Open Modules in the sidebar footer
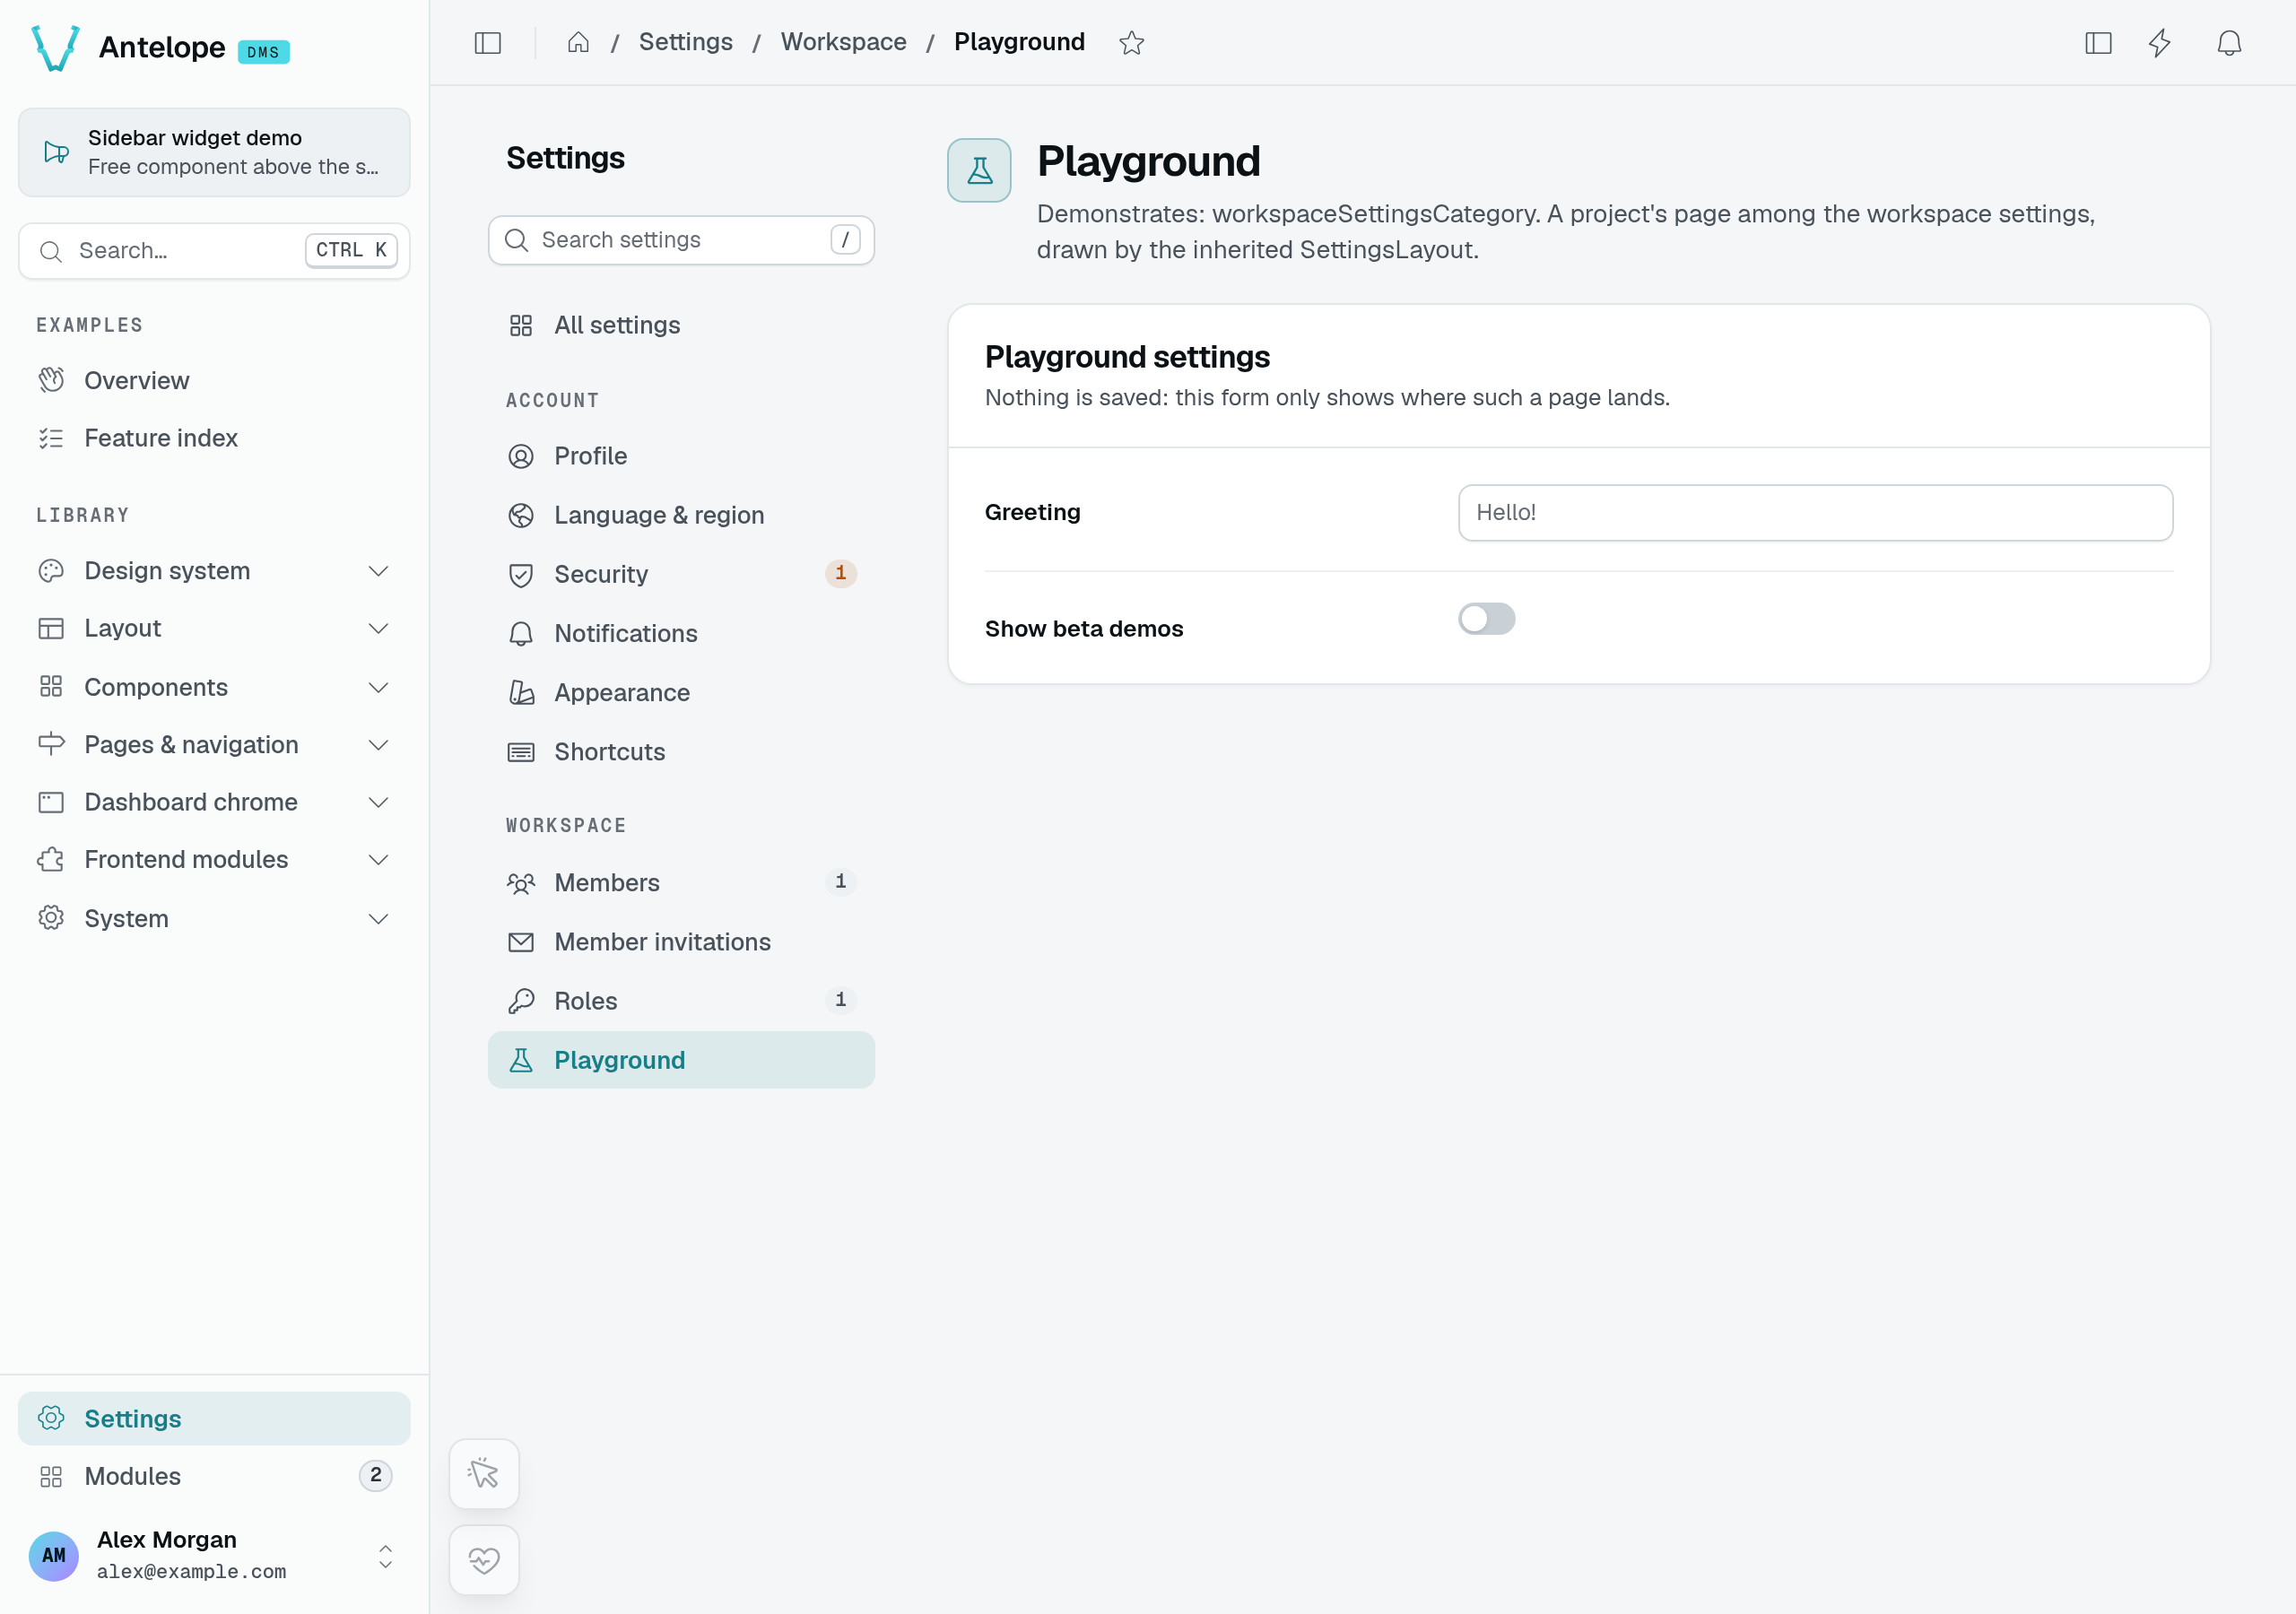Image resolution: width=2296 pixels, height=1614 pixels. (214, 1476)
